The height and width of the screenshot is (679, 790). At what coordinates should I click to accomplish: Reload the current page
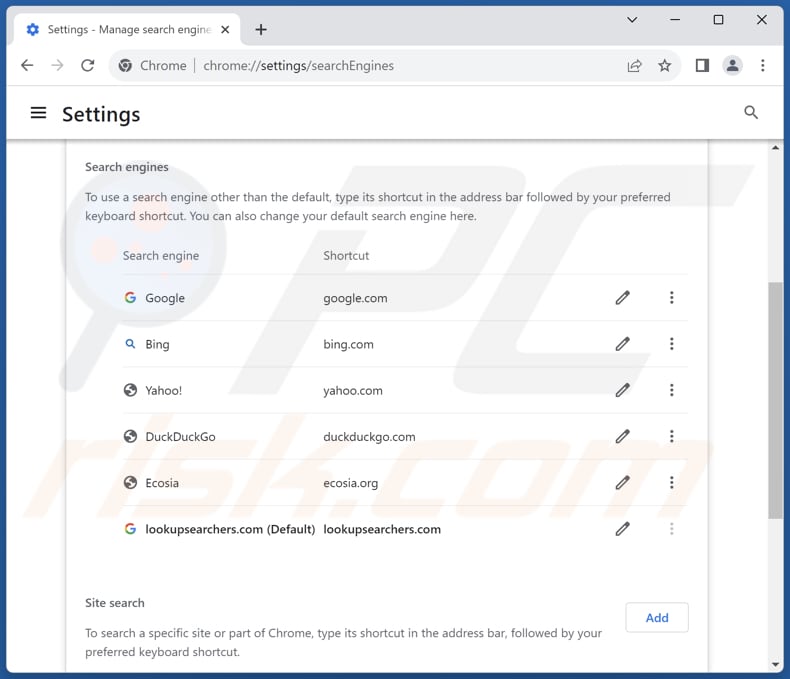coord(88,66)
